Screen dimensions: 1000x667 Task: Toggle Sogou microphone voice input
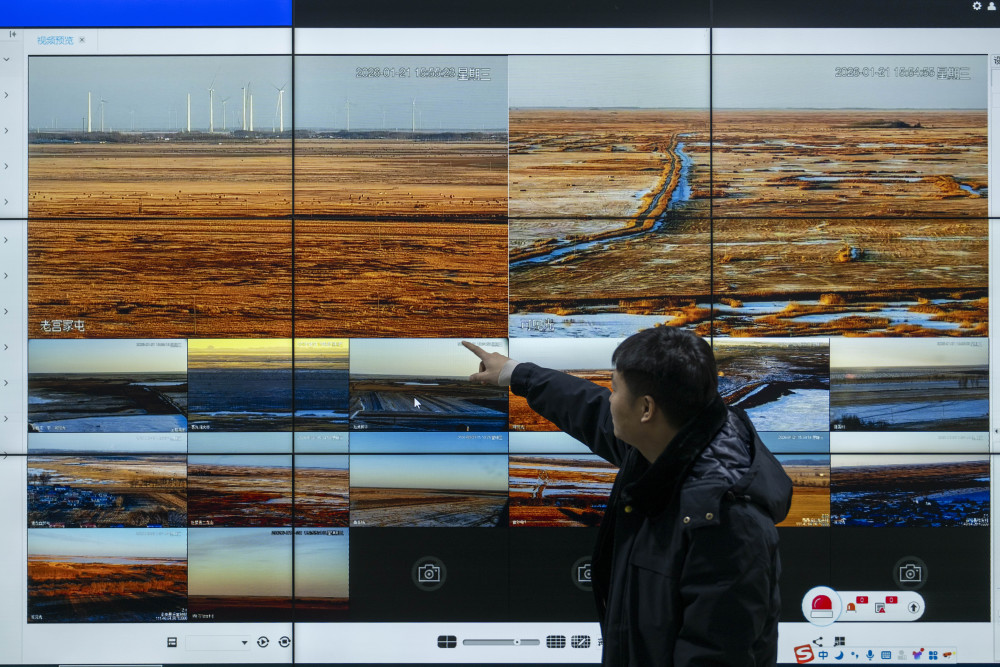pos(870,655)
